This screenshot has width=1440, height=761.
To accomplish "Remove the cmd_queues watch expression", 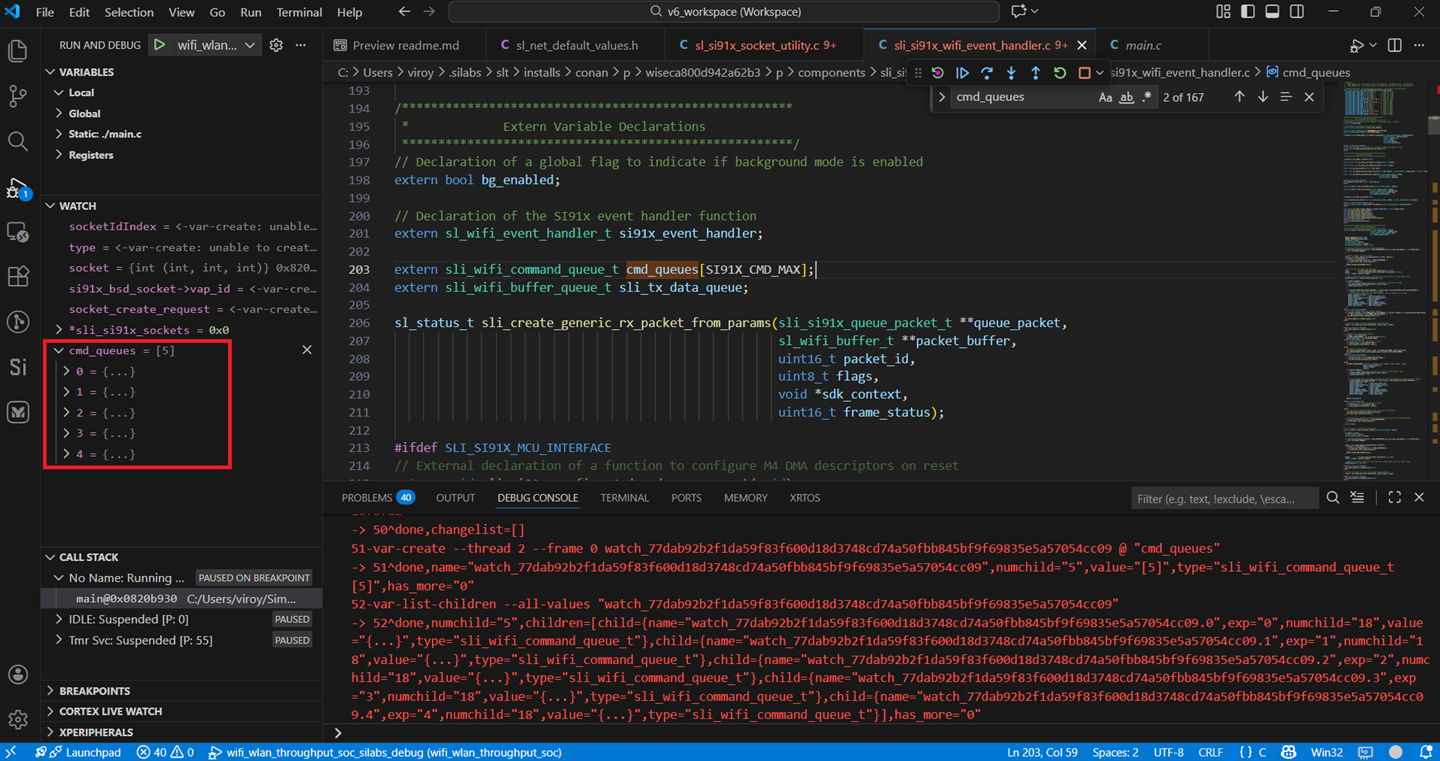I will [x=307, y=349].
